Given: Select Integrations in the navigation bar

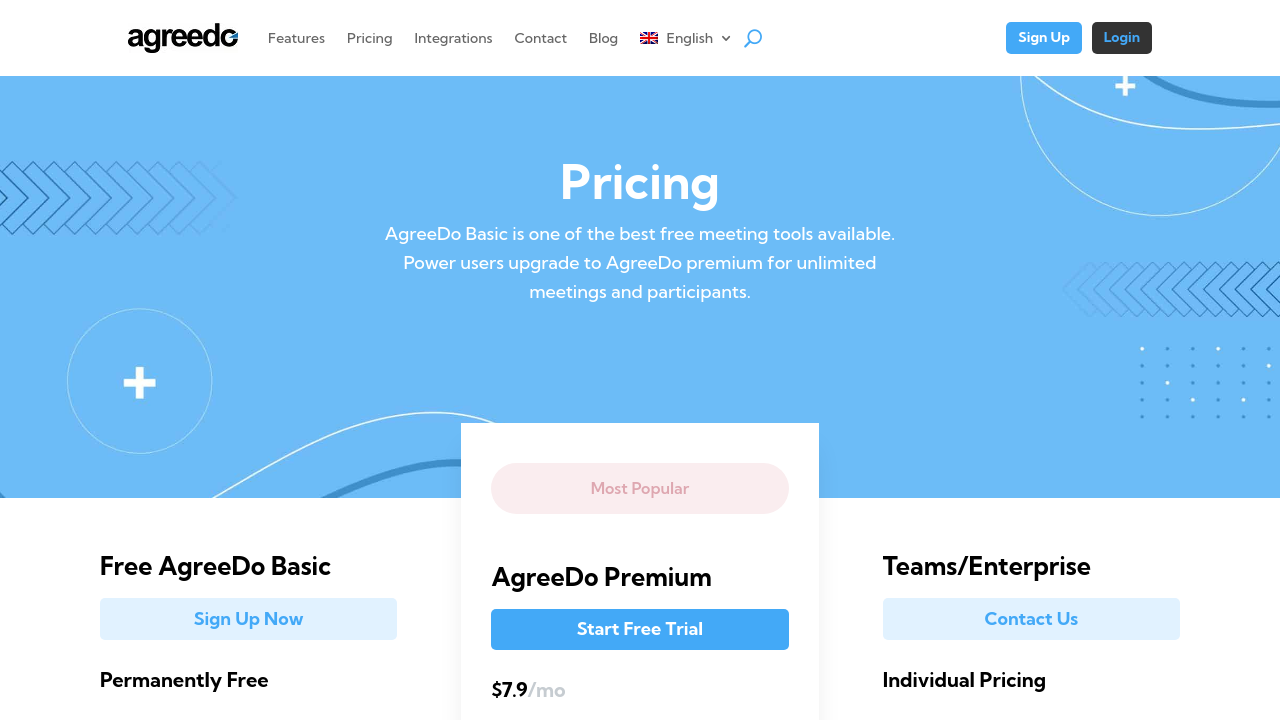Looking at the screenshot, I should (x=453, y=38).
